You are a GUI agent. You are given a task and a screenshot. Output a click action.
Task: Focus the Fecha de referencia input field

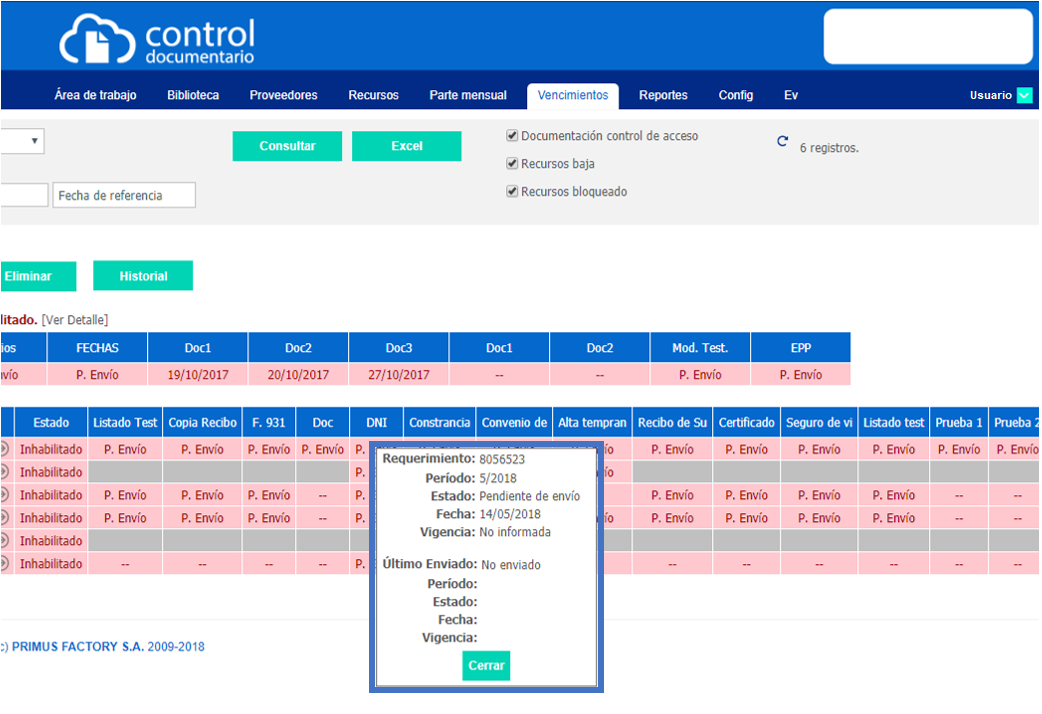point(124,195)
